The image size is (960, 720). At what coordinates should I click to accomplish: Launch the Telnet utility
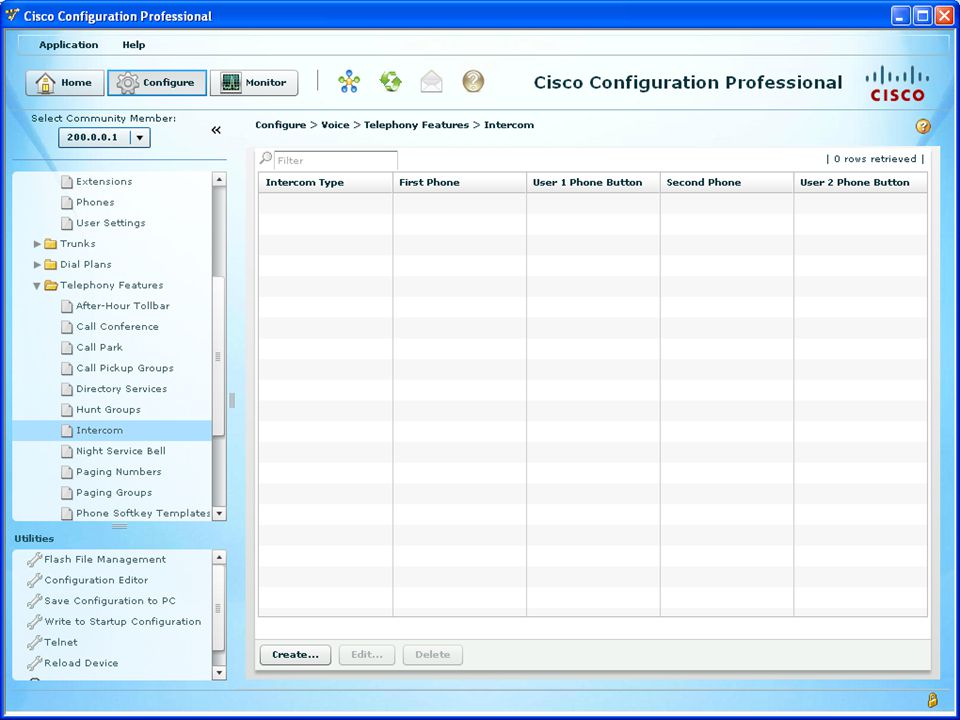pos(61,642)
